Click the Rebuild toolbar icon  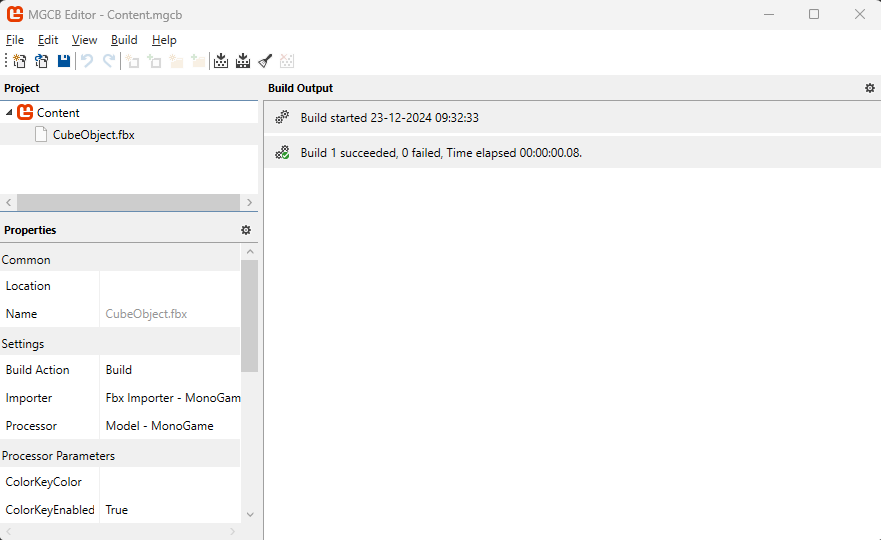pyautogui.click(x=243, y=61)
